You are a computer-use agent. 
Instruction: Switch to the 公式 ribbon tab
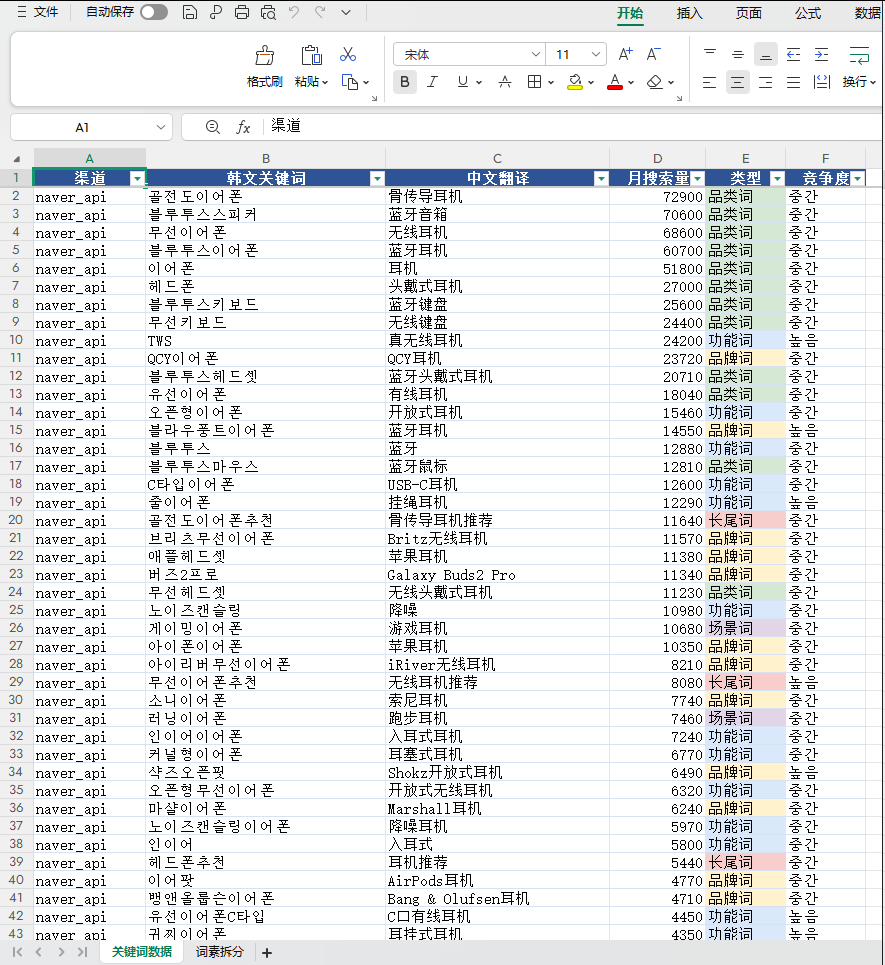pos(807,13)
